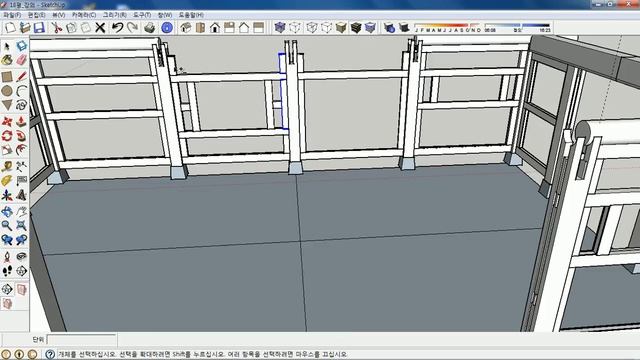Screen dimensions: 640x360
Task: Save the model with floppy disk icon
Action: (39, 28)
